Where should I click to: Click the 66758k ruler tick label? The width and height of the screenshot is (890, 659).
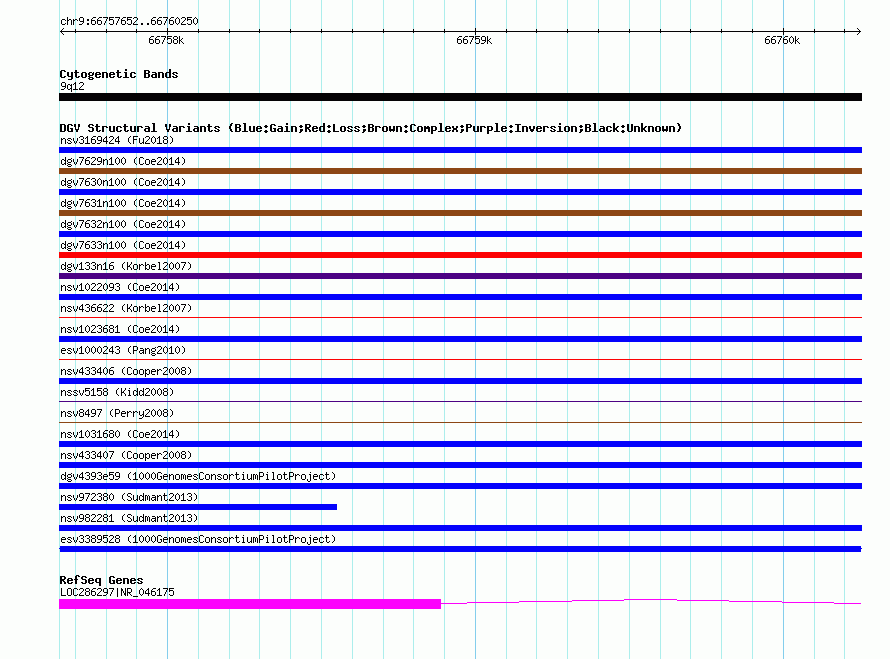coord(166,40)
